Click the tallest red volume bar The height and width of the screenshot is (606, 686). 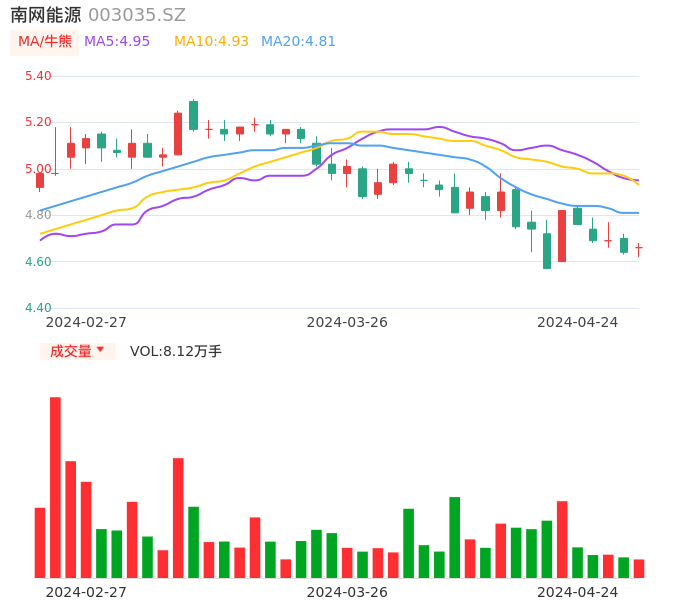(x=55, y=487)
